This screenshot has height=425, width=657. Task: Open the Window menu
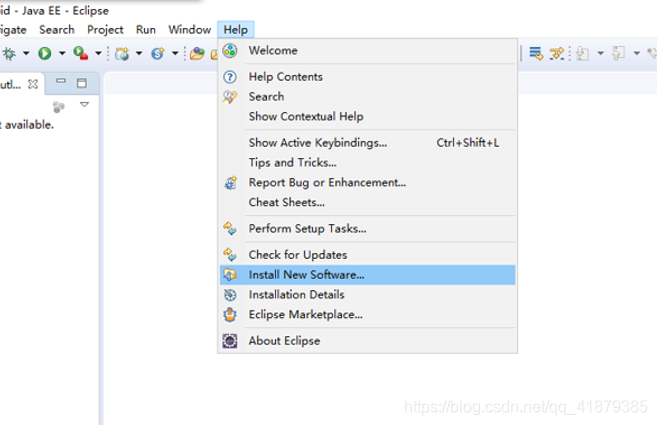(x=190, y=30)
